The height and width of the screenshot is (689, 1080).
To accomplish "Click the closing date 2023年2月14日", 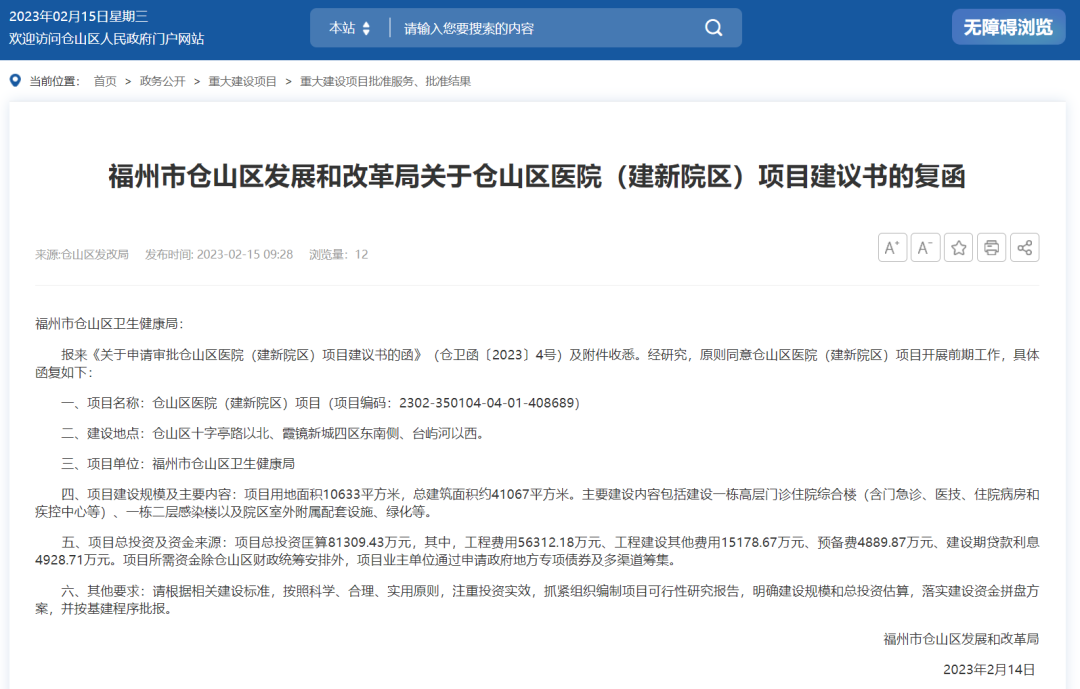I will tap(989, 670).
